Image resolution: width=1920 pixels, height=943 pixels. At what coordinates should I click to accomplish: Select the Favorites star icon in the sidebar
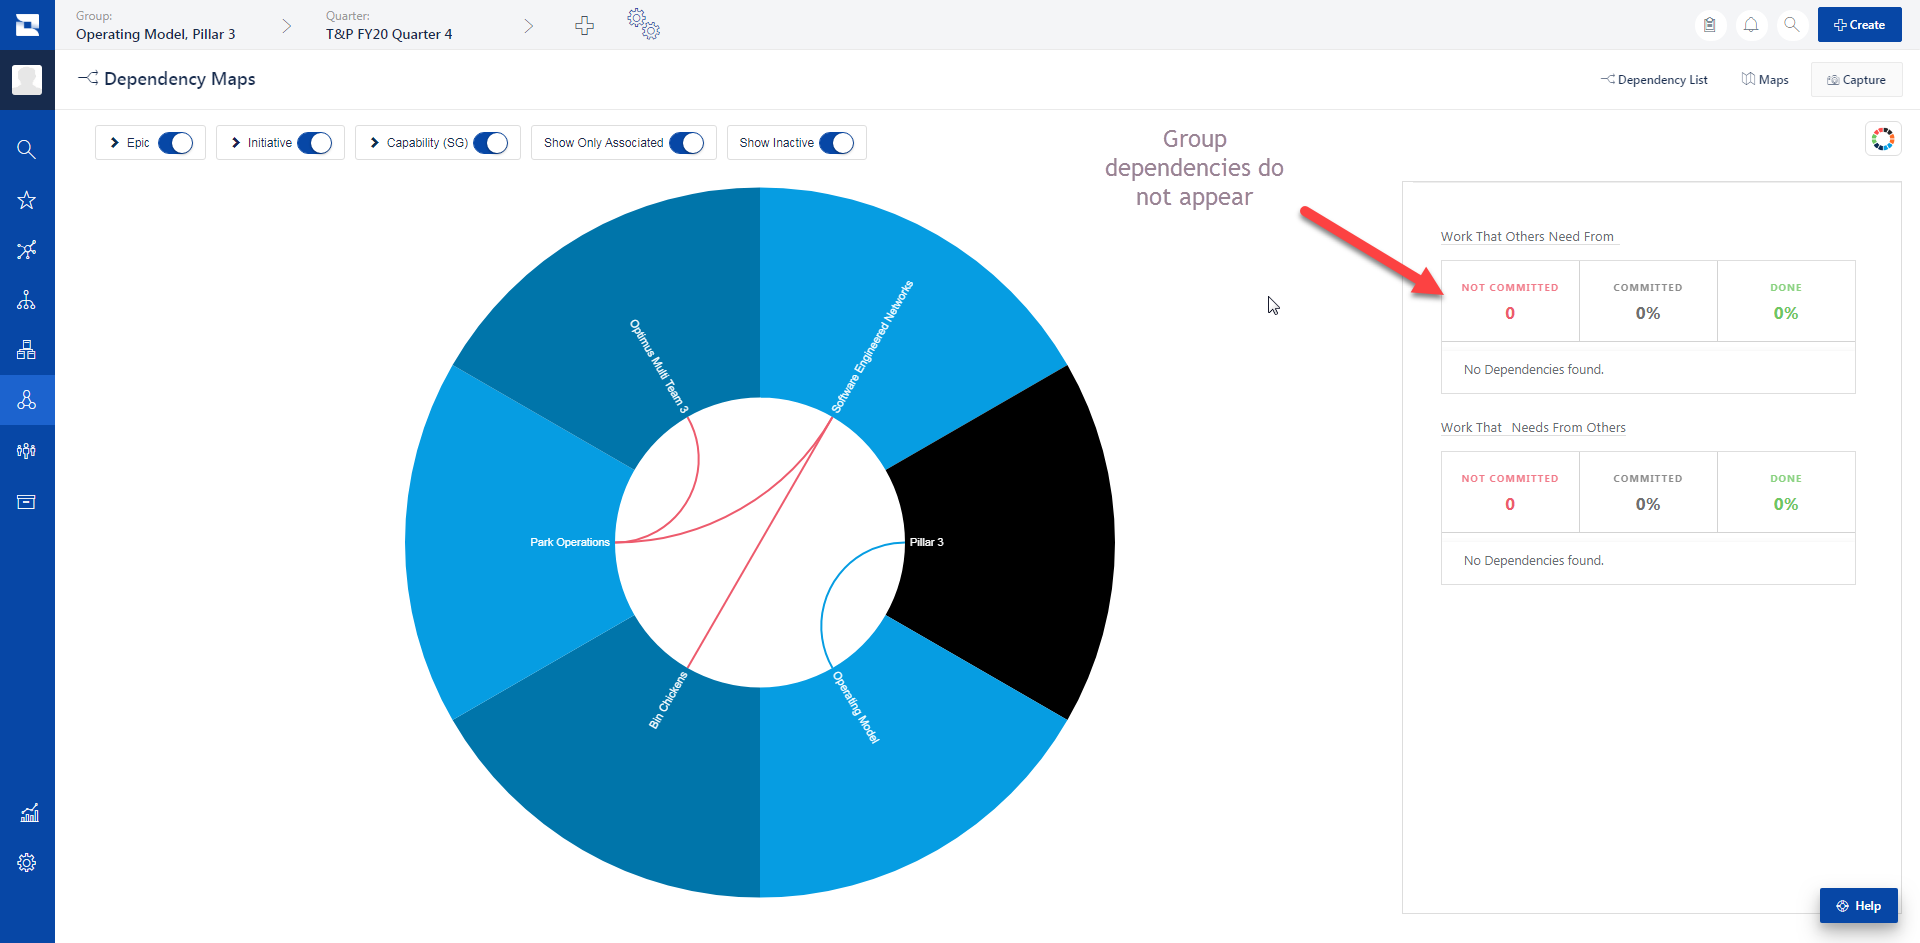coord(27,200)
